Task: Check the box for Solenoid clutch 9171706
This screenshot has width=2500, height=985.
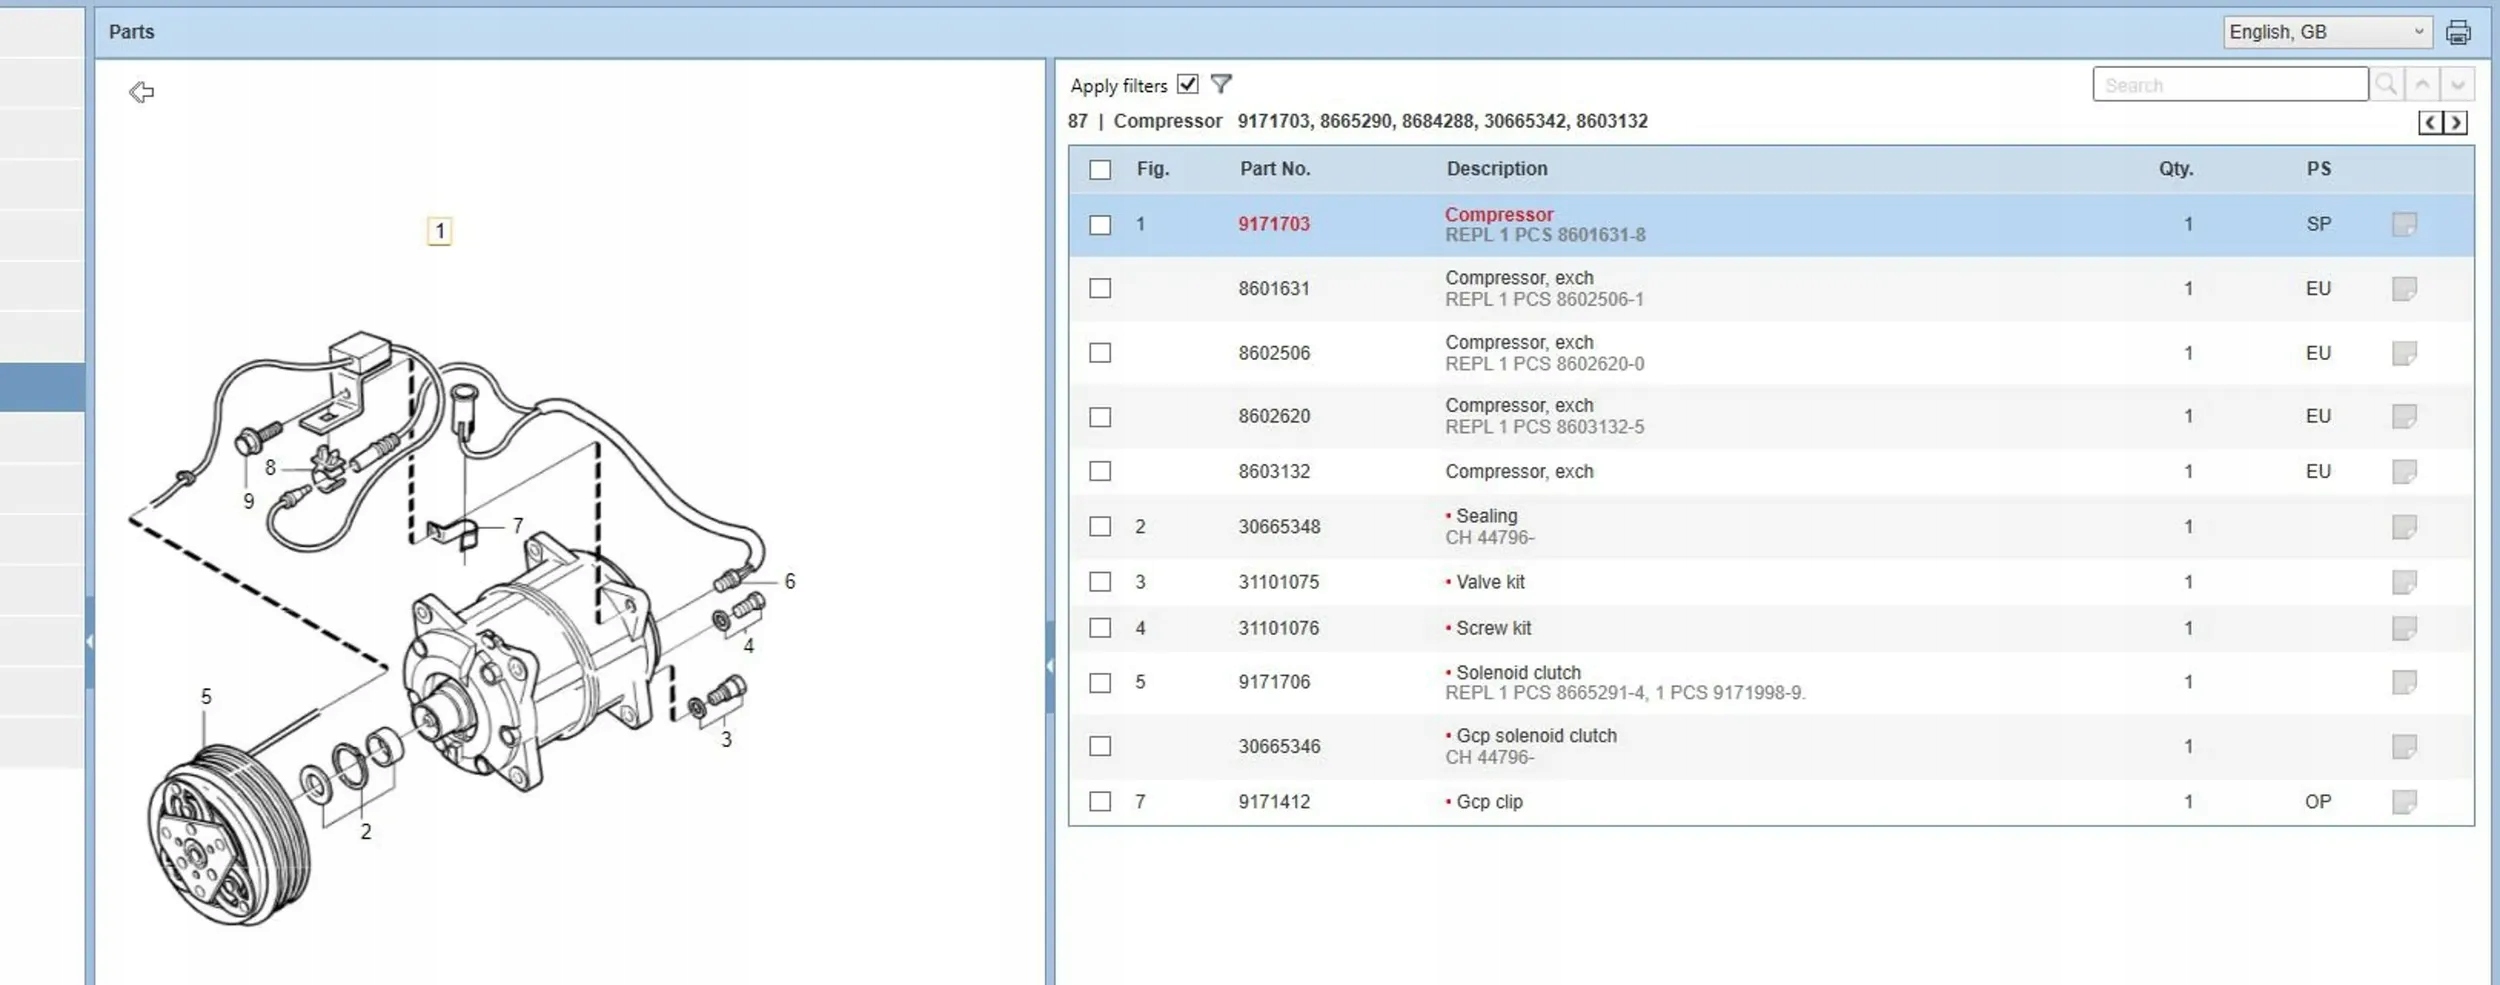Action: click(x=1100, y=683)
